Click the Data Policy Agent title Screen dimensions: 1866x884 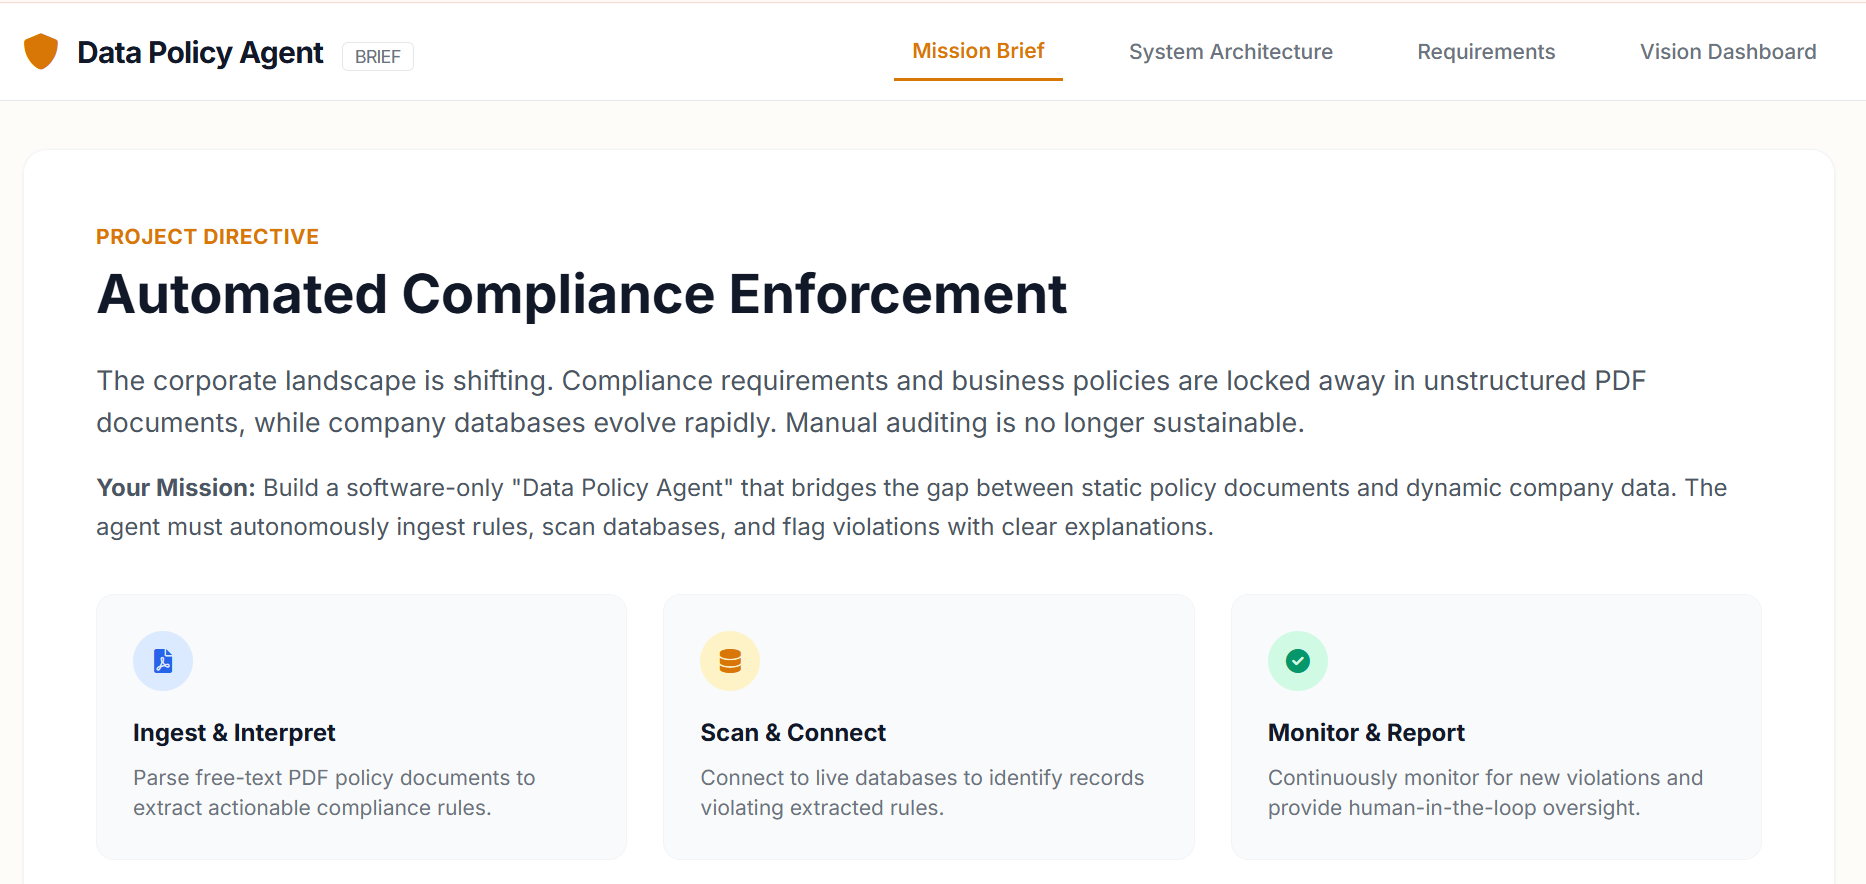click(200, 53)
